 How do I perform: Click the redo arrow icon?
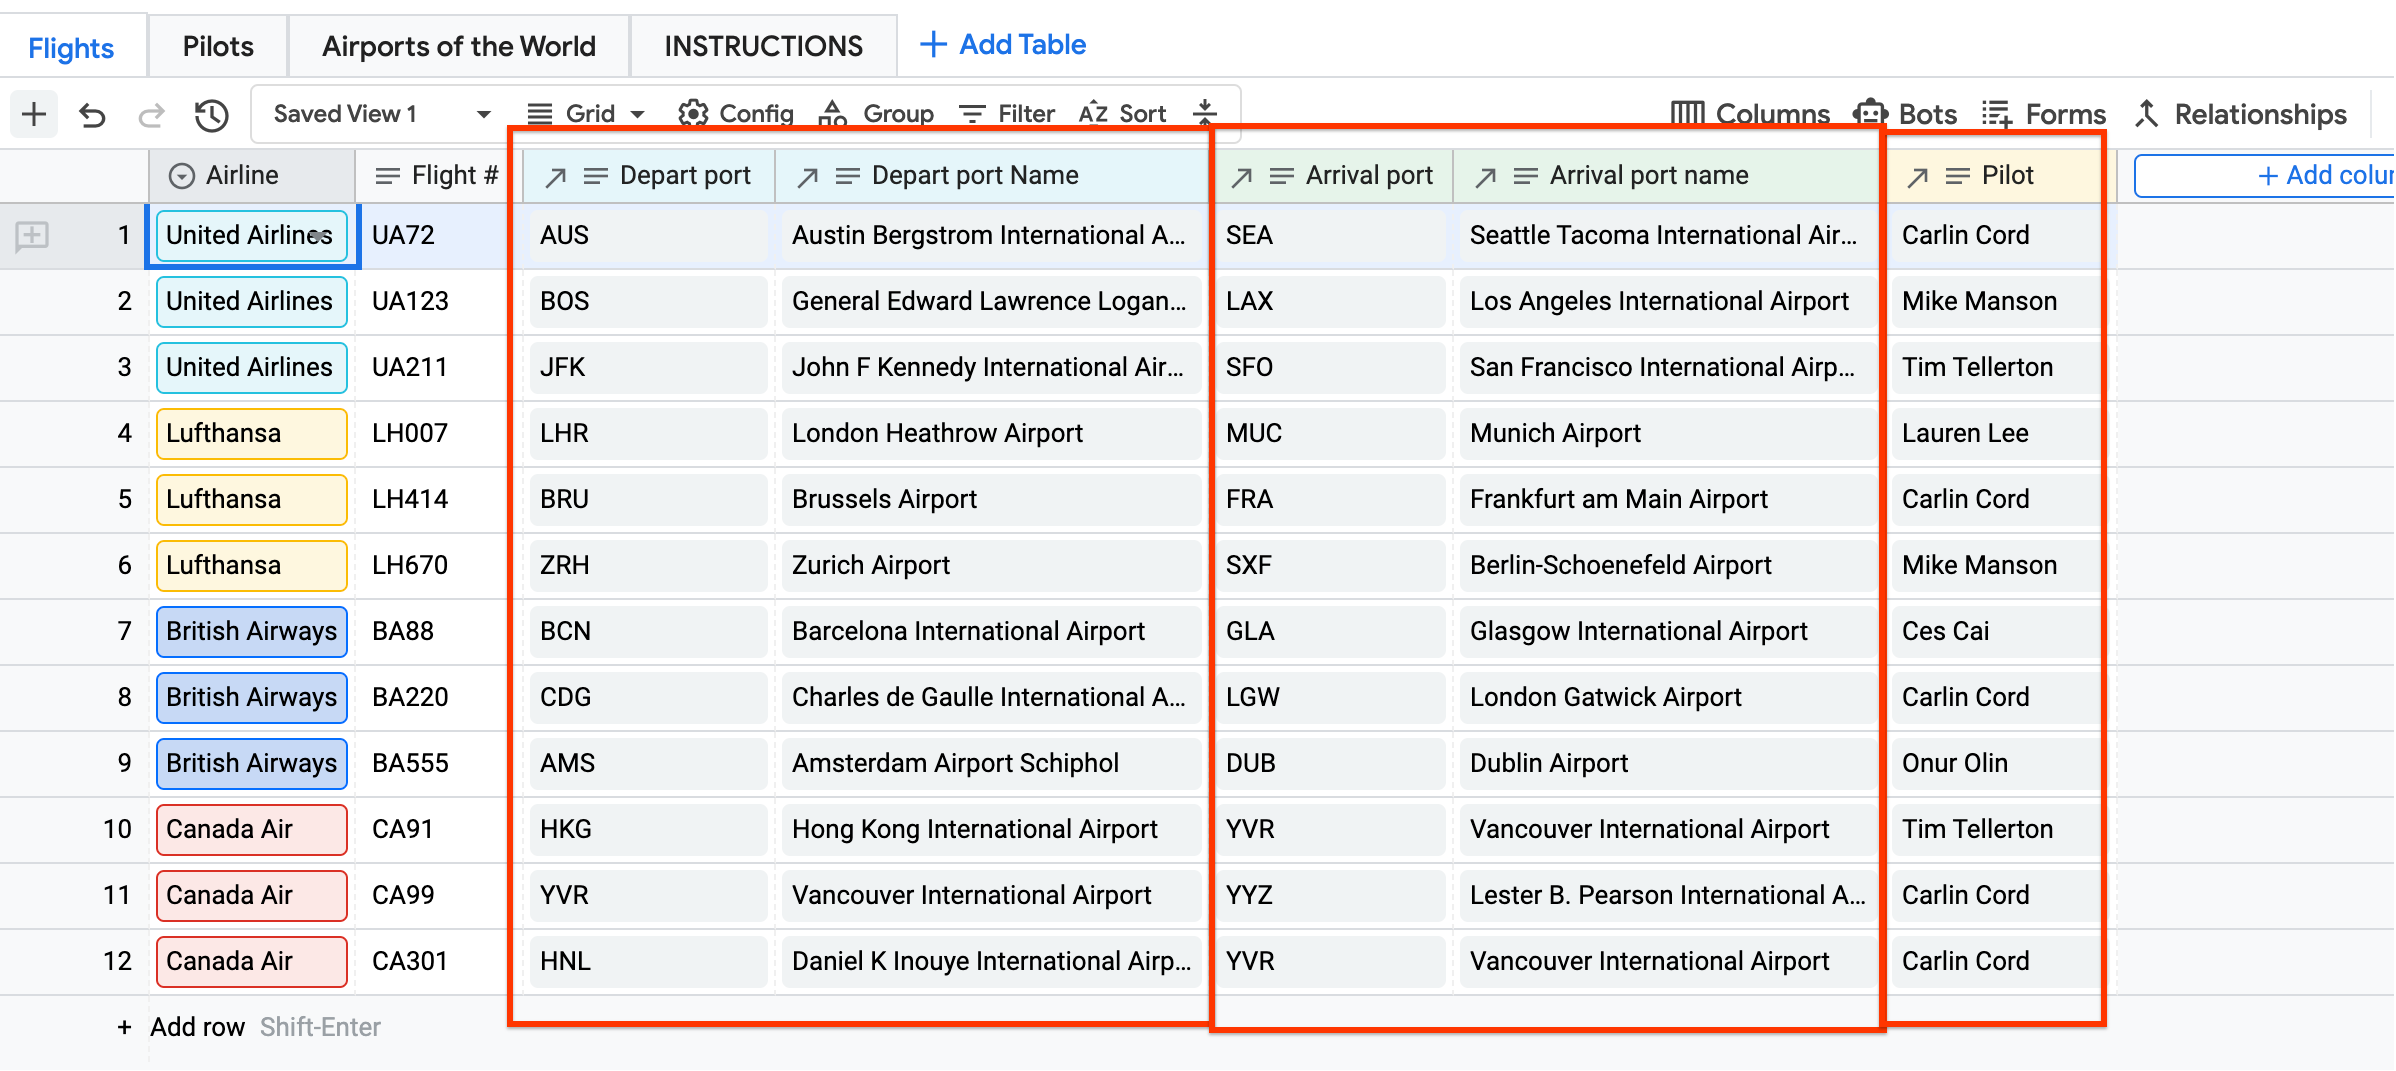pyautogui.click(x=151, y=115)
